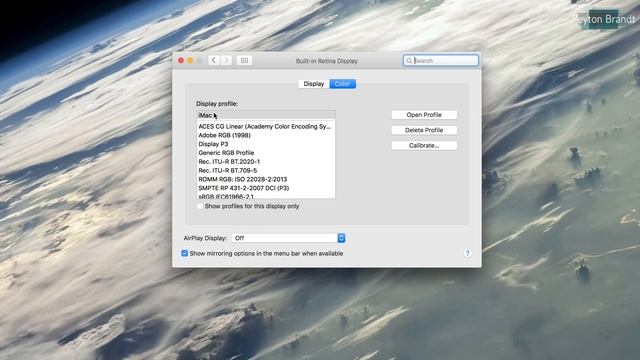Choose the Display P3 profile
The width and height of the screenshot is (640, 360).
tap(266, 144)
